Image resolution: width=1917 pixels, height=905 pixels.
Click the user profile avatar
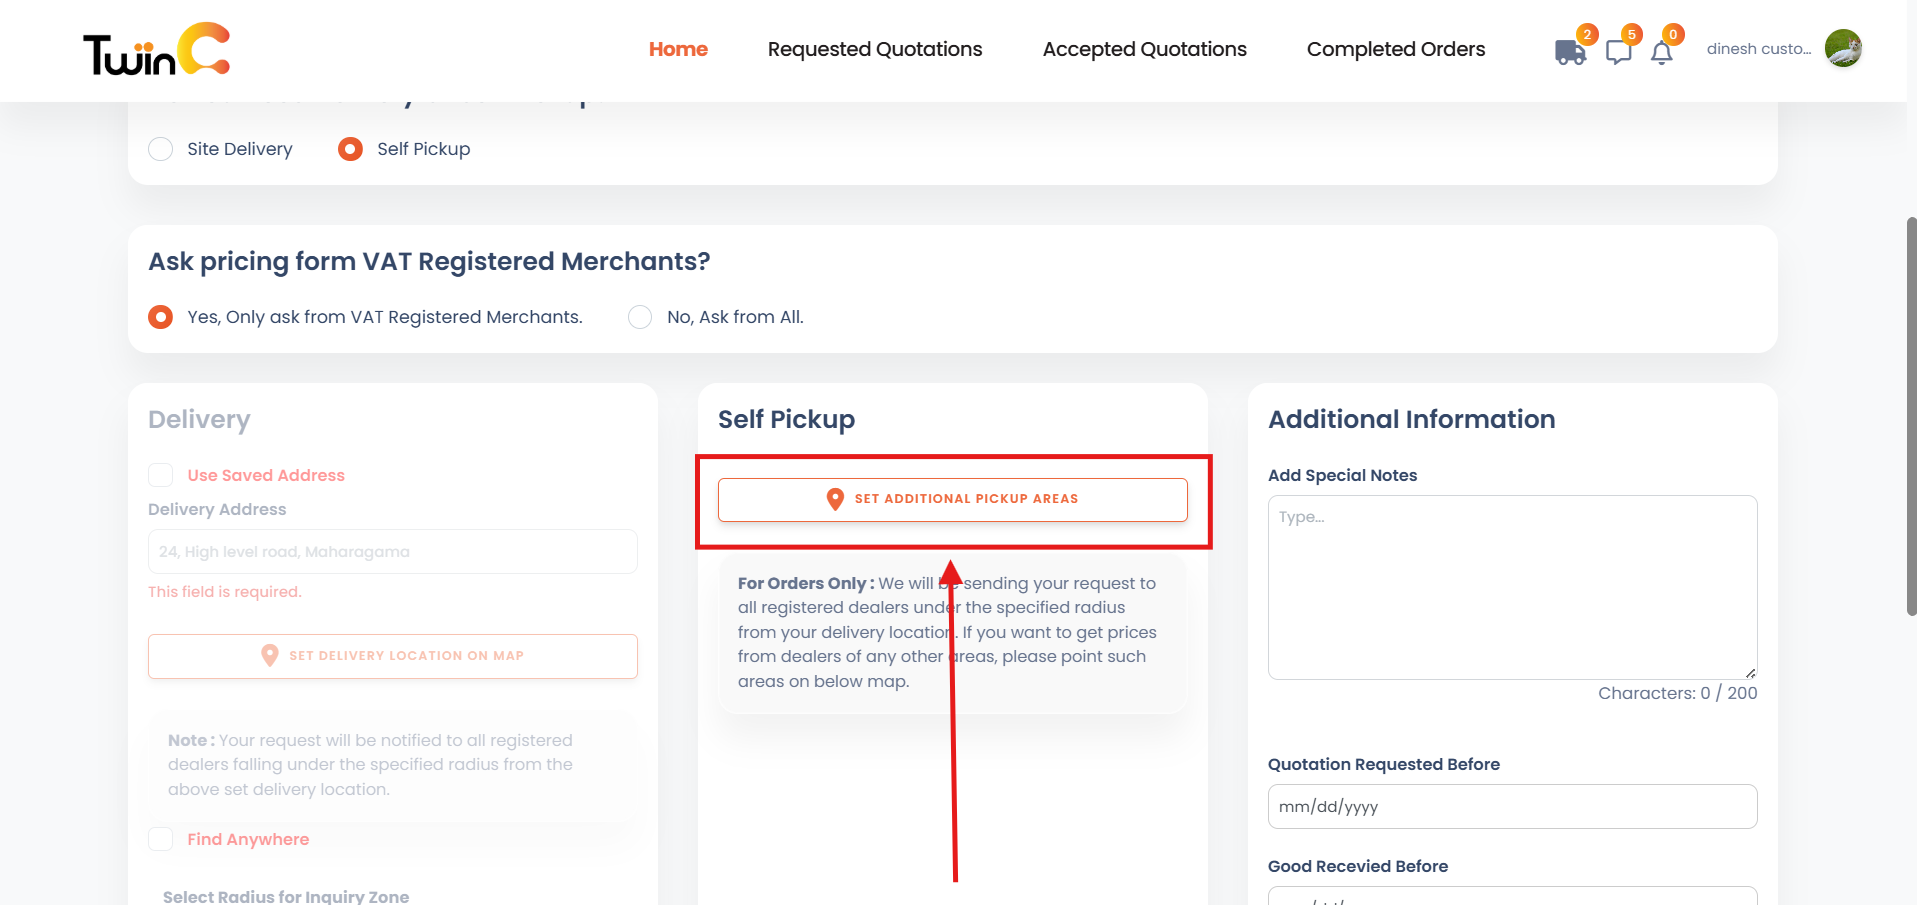click(1842, 49)
